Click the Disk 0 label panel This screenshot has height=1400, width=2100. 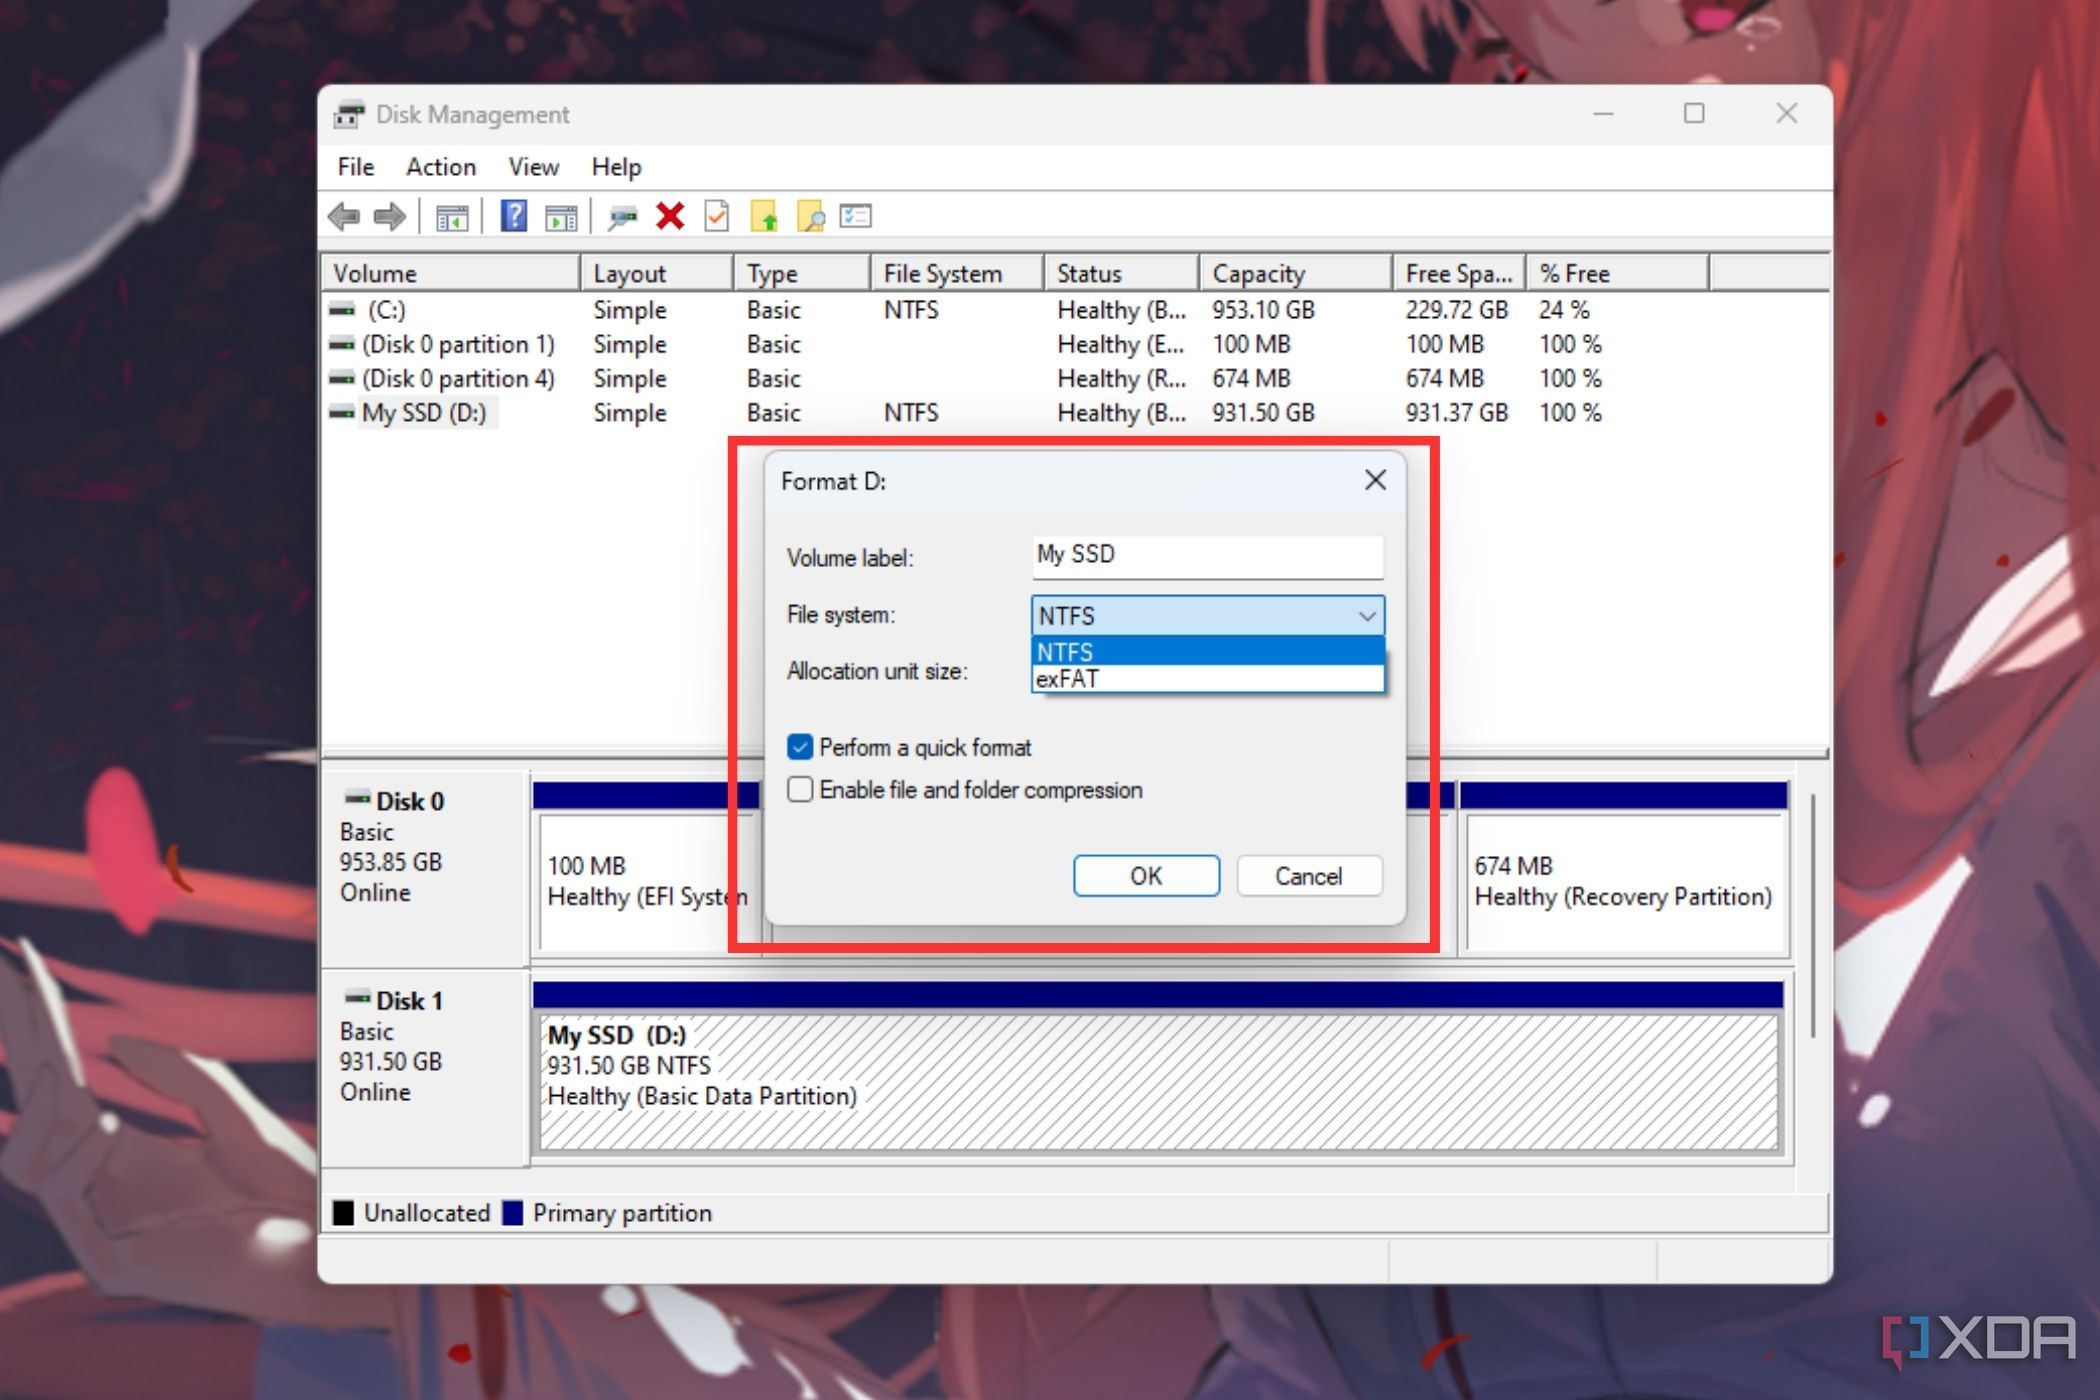click(425, 868)
